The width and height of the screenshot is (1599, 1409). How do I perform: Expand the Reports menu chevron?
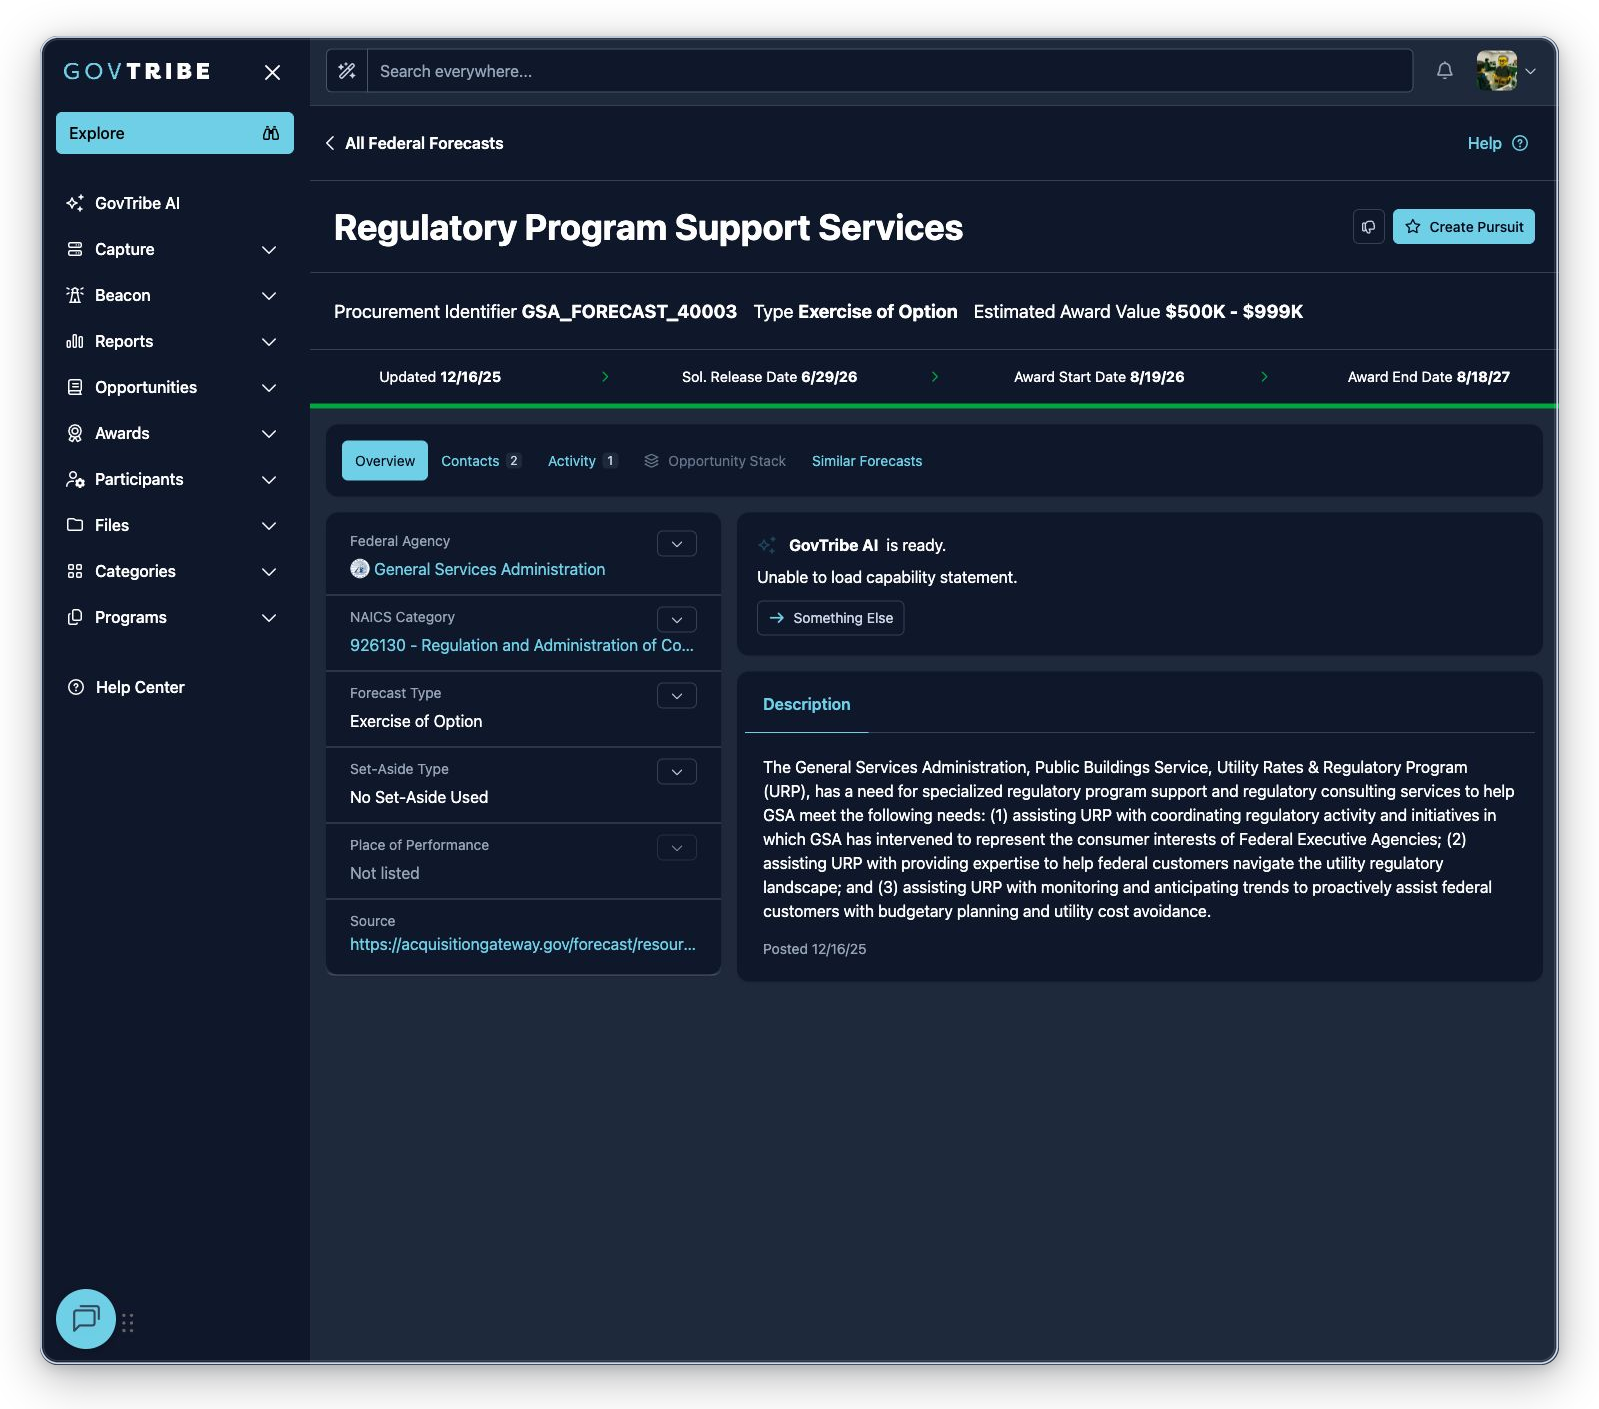269,341
